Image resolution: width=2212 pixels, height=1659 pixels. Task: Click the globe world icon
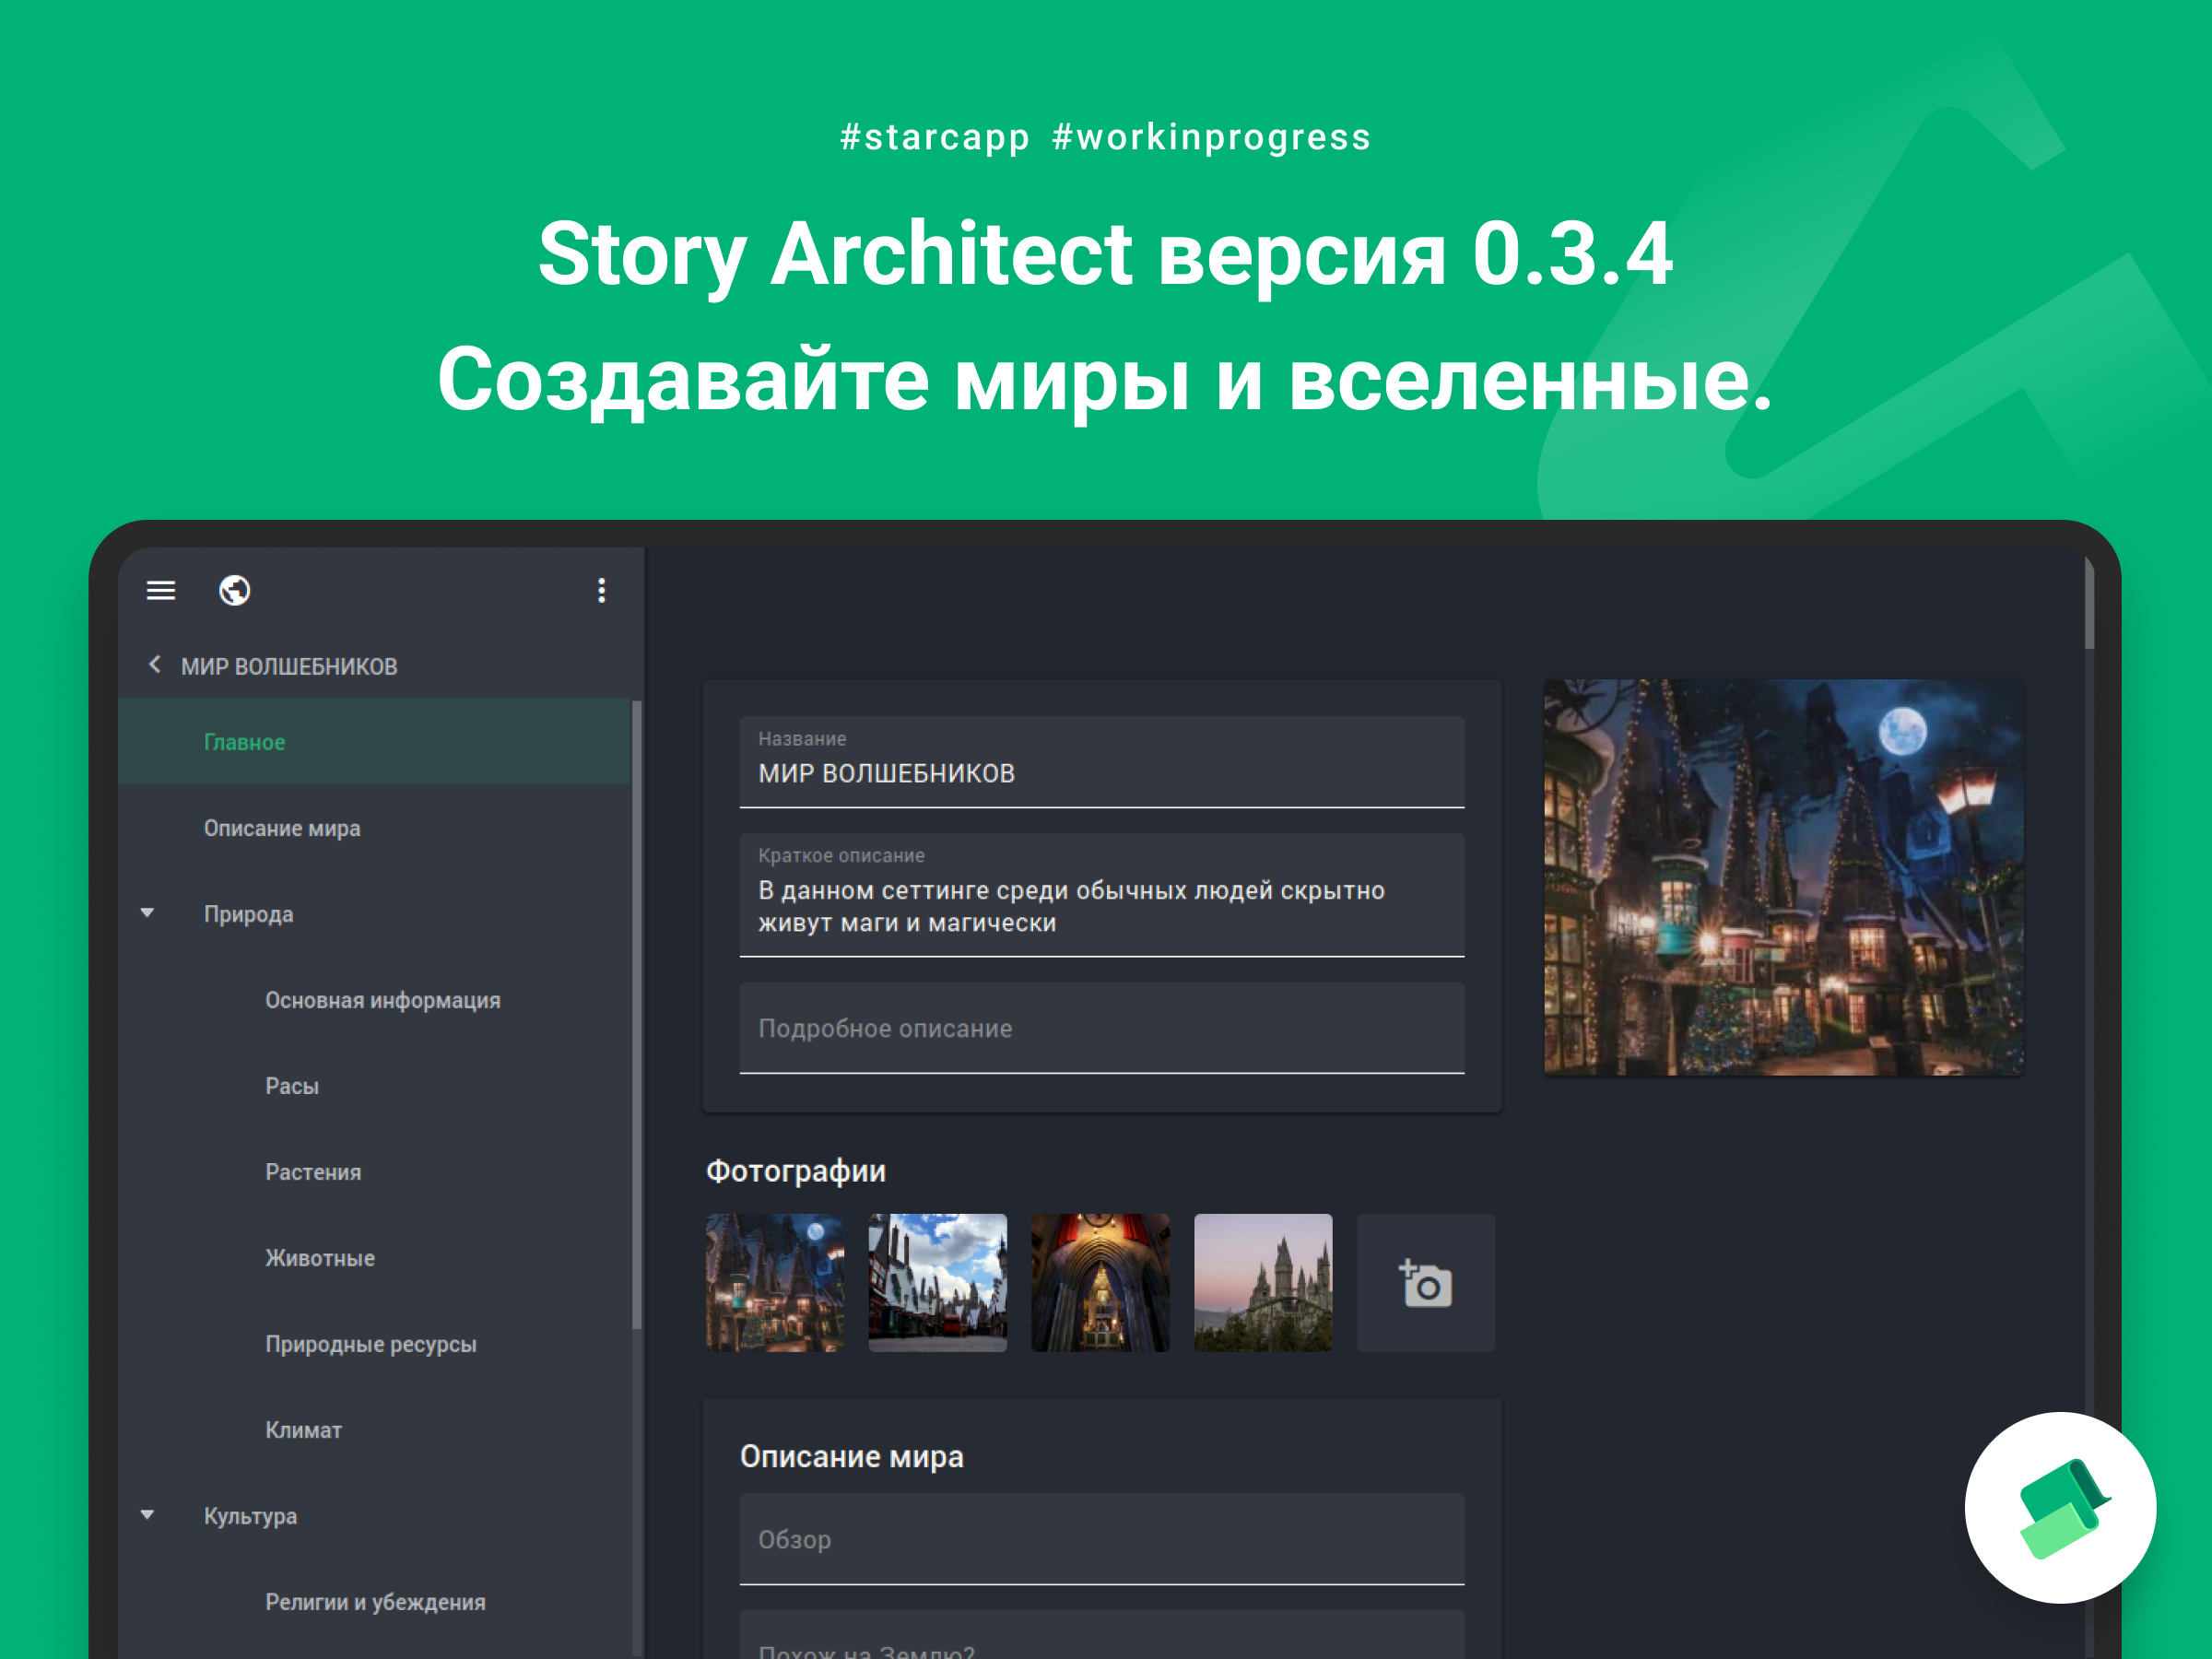click(x=235, y=591)
